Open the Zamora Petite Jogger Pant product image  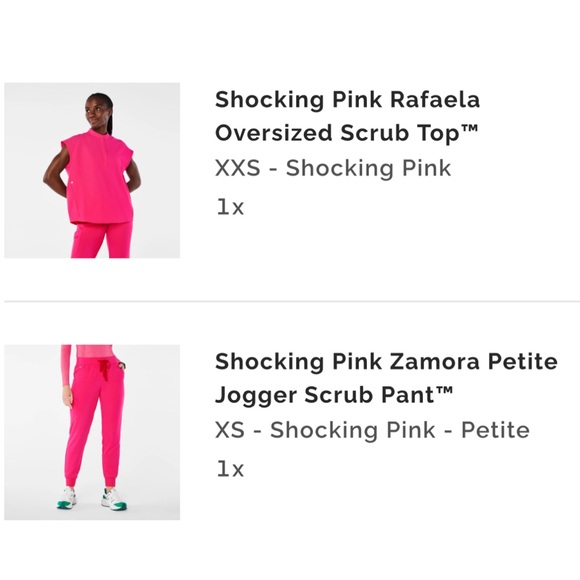point(92,432)
